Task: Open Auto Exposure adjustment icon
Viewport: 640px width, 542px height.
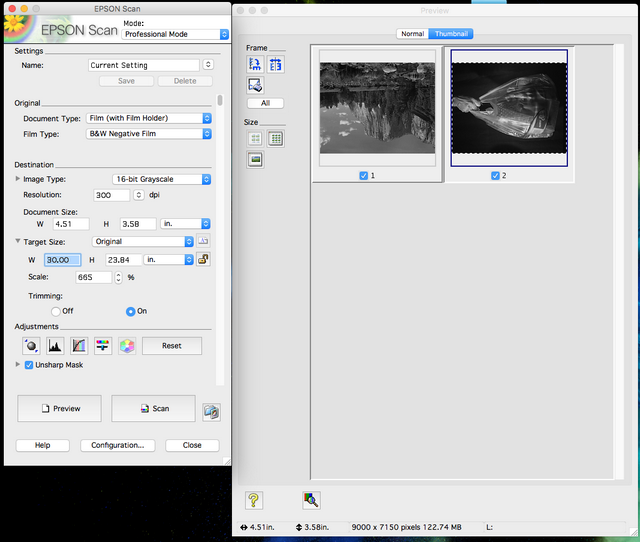Action: point(31,346)
